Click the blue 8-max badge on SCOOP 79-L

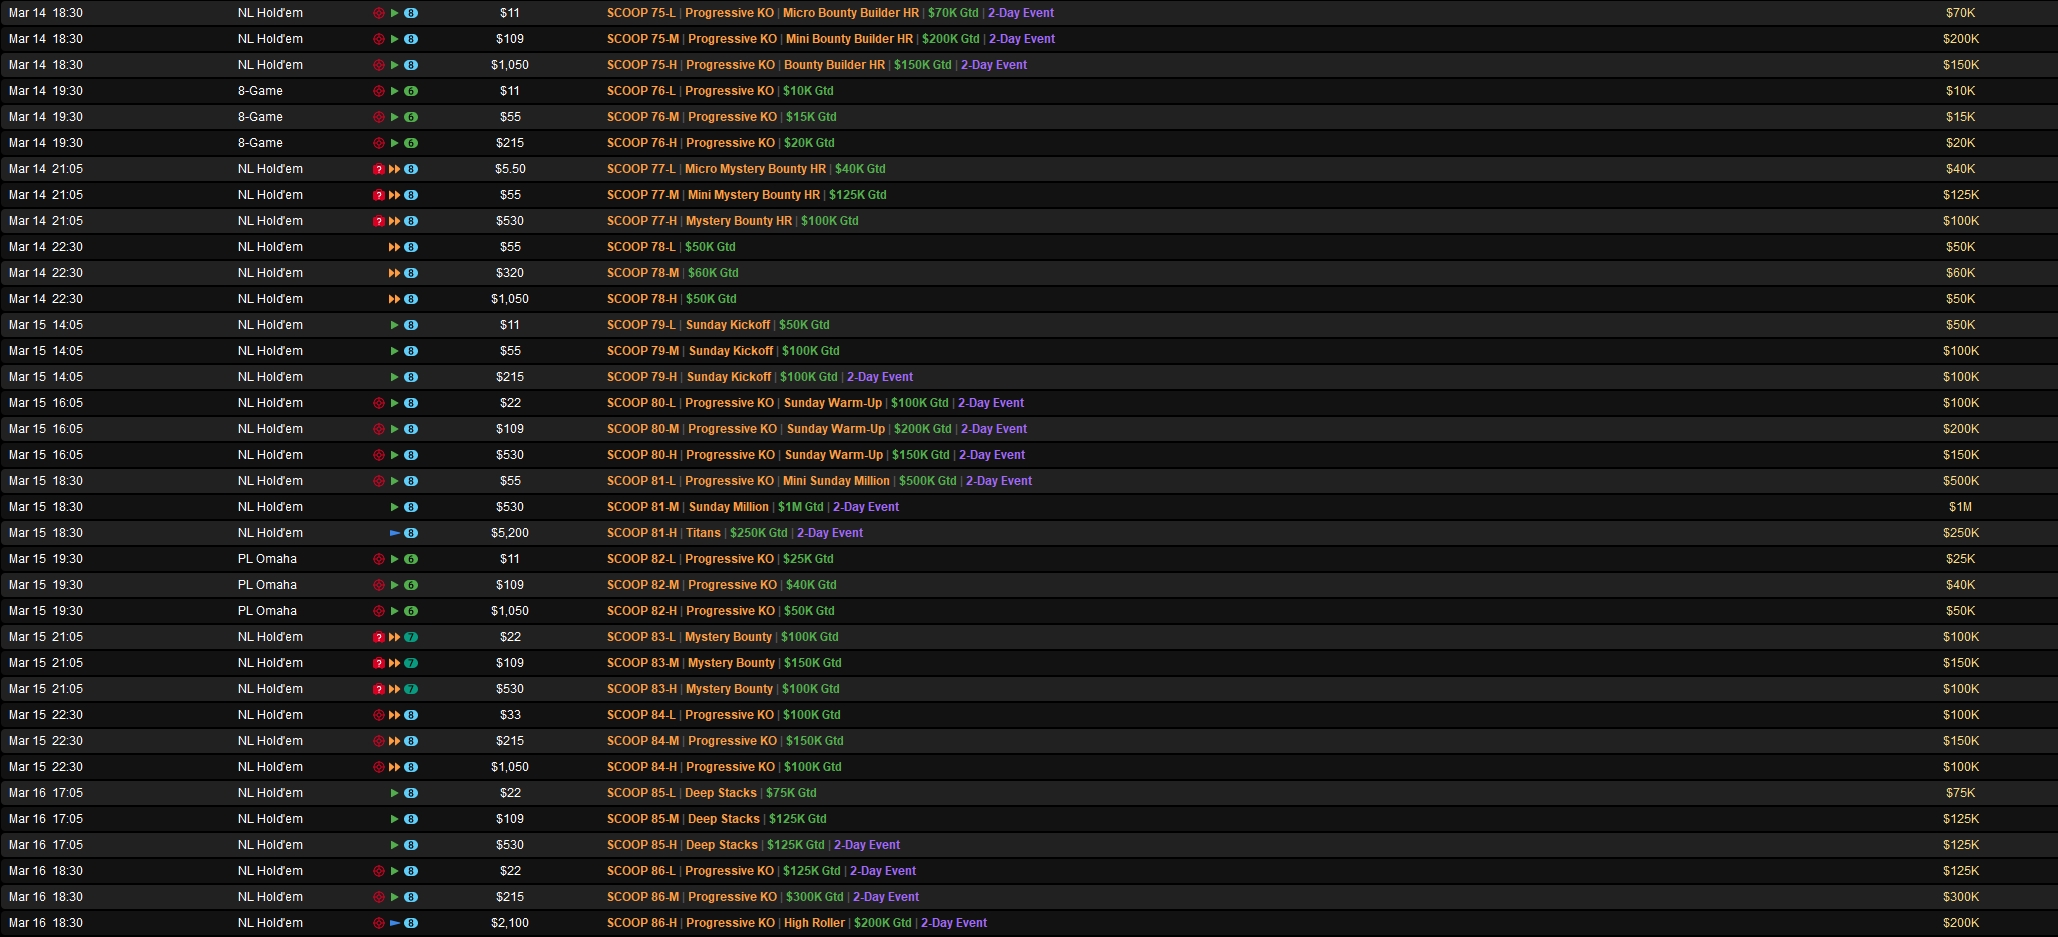tap(411, 325)
